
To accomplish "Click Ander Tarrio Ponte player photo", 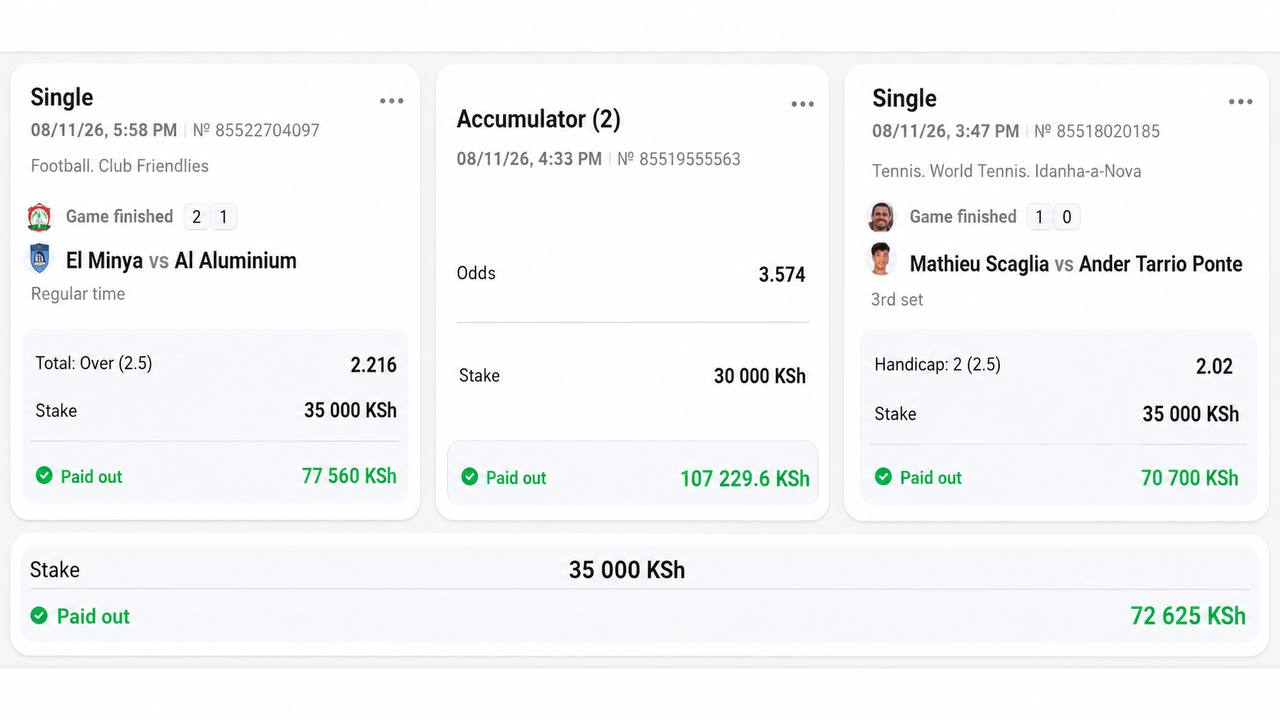I will 881,260.
